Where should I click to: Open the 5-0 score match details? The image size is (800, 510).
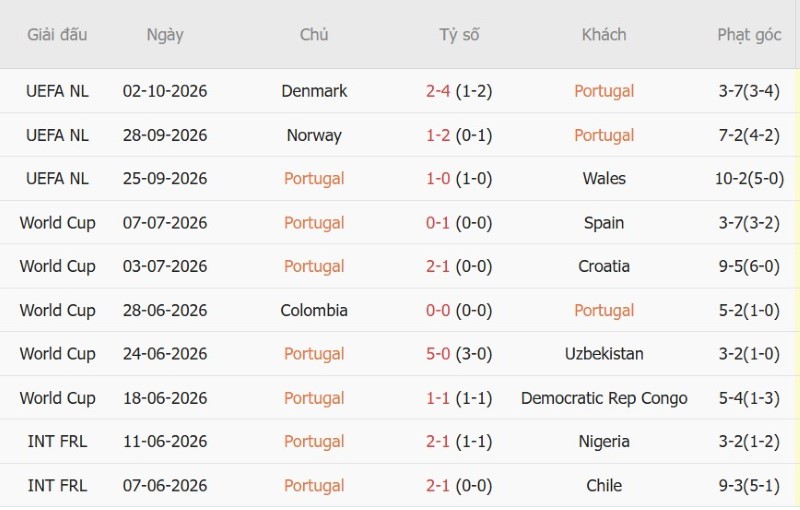coord(438,354)
